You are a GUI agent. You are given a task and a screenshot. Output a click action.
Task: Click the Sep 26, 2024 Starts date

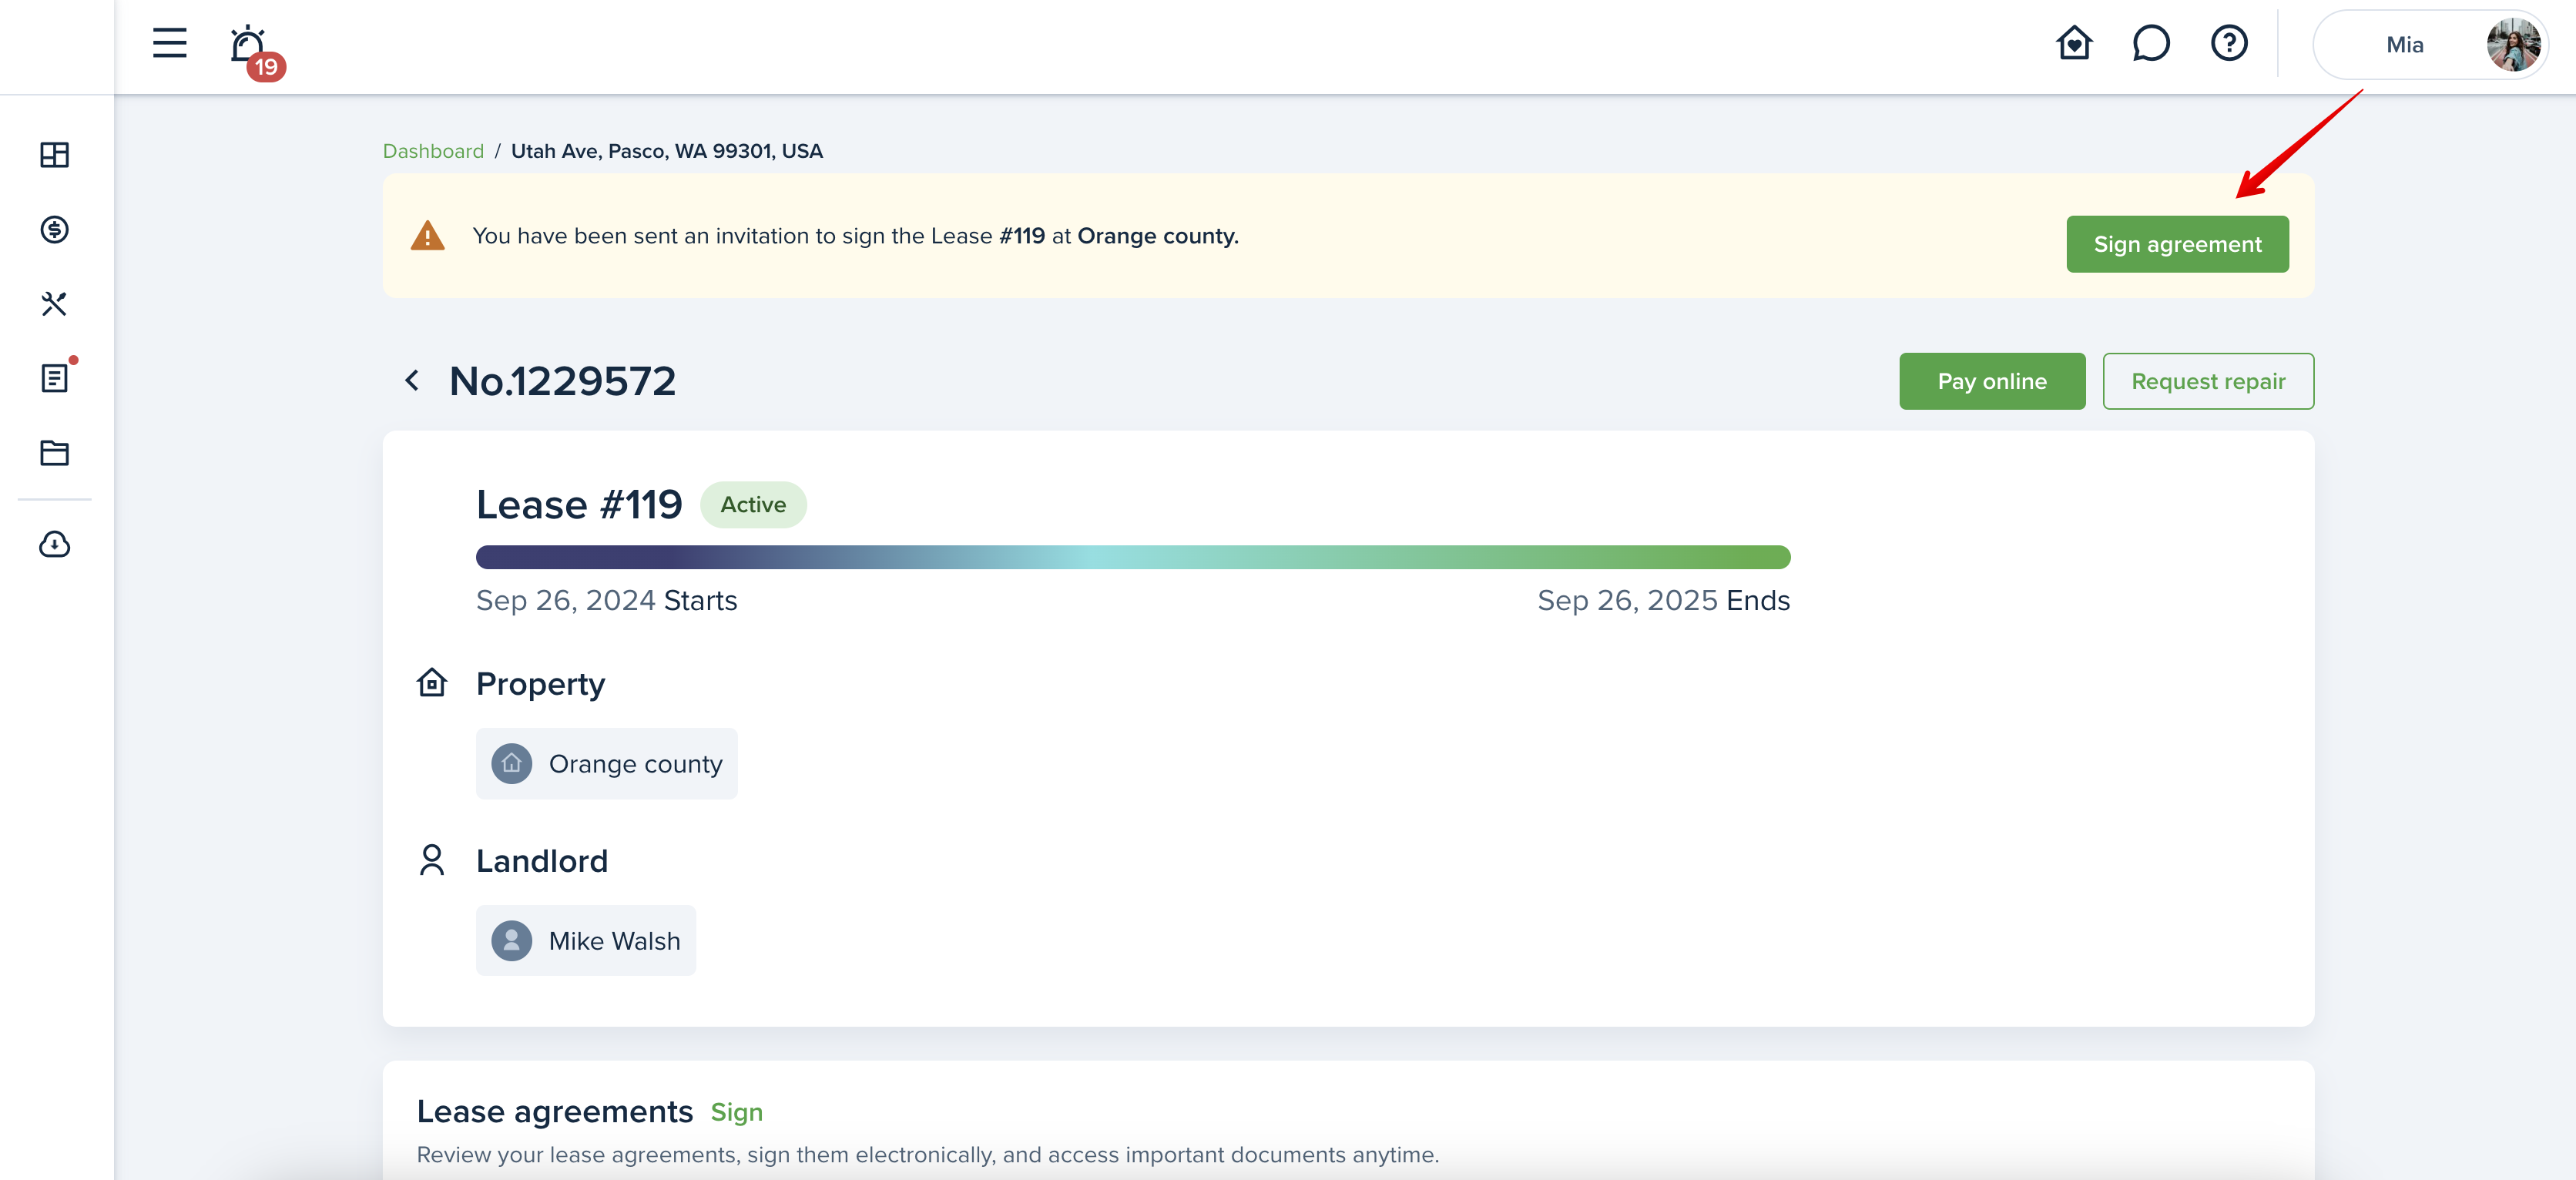(607, 600)
